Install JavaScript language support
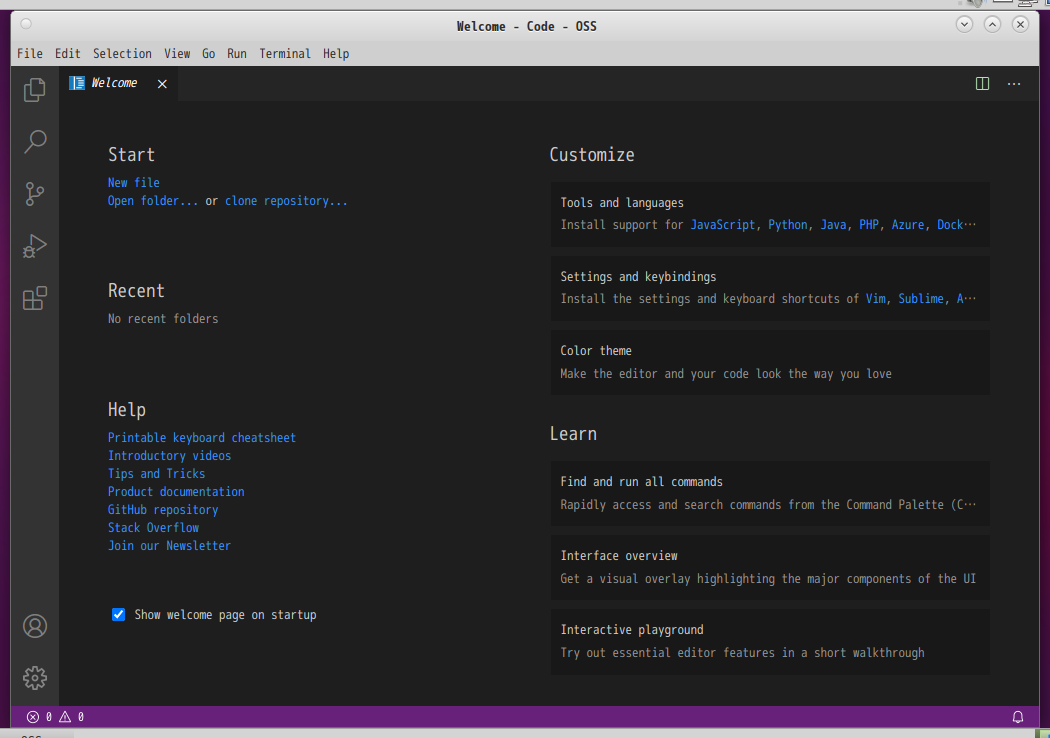Screen dimensions: 1050x738 [723, 225]
